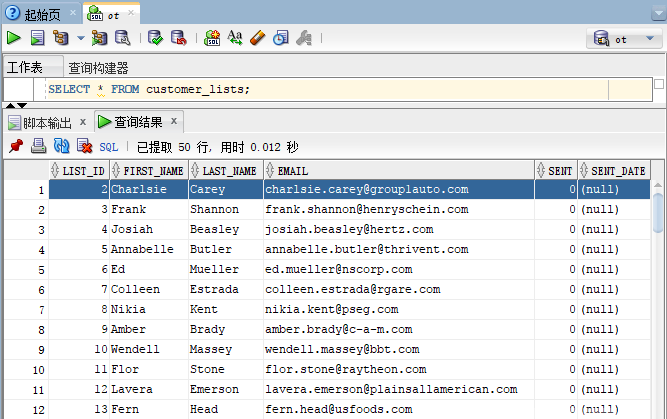Refresh the query result grid
Screen dimensions: 667x419
coord(61,146)
